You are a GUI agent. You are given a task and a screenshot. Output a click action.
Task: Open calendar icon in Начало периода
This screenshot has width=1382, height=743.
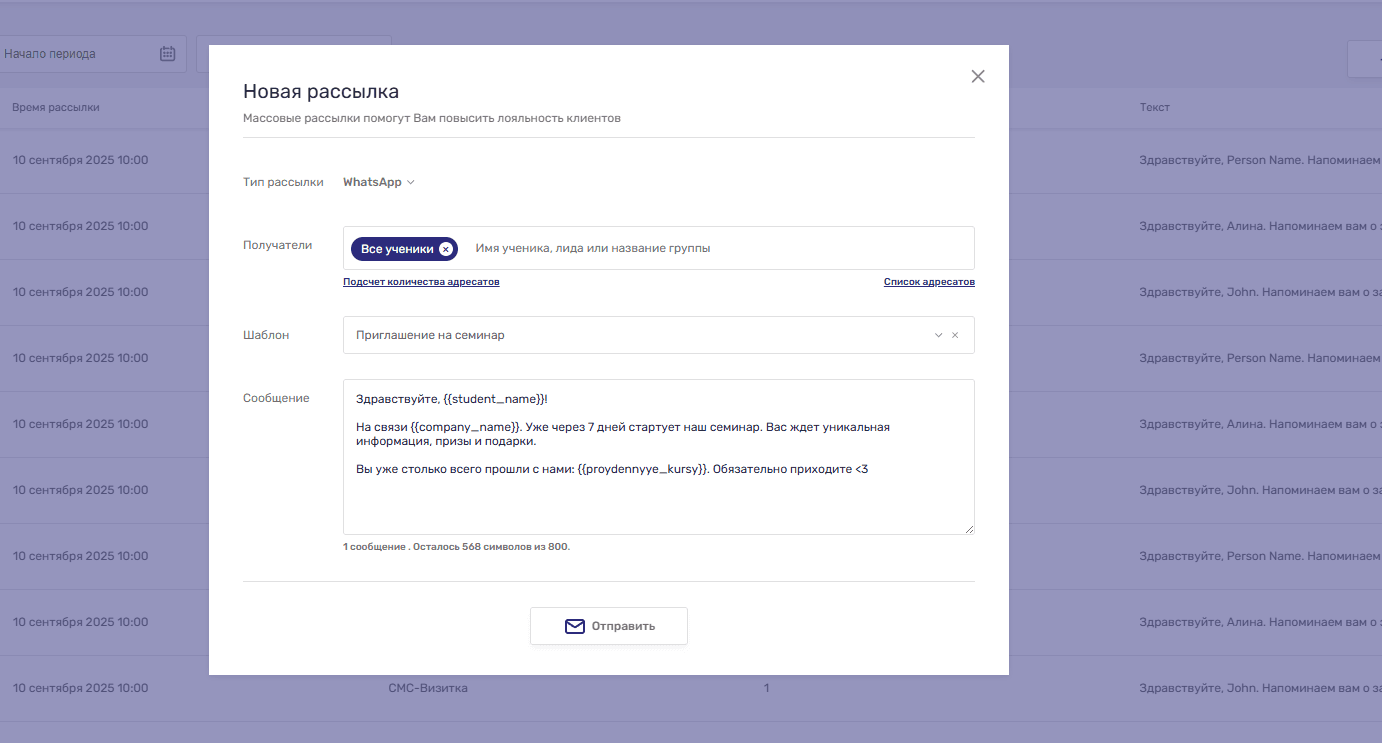pyautogui.click(x=168, y=54)
